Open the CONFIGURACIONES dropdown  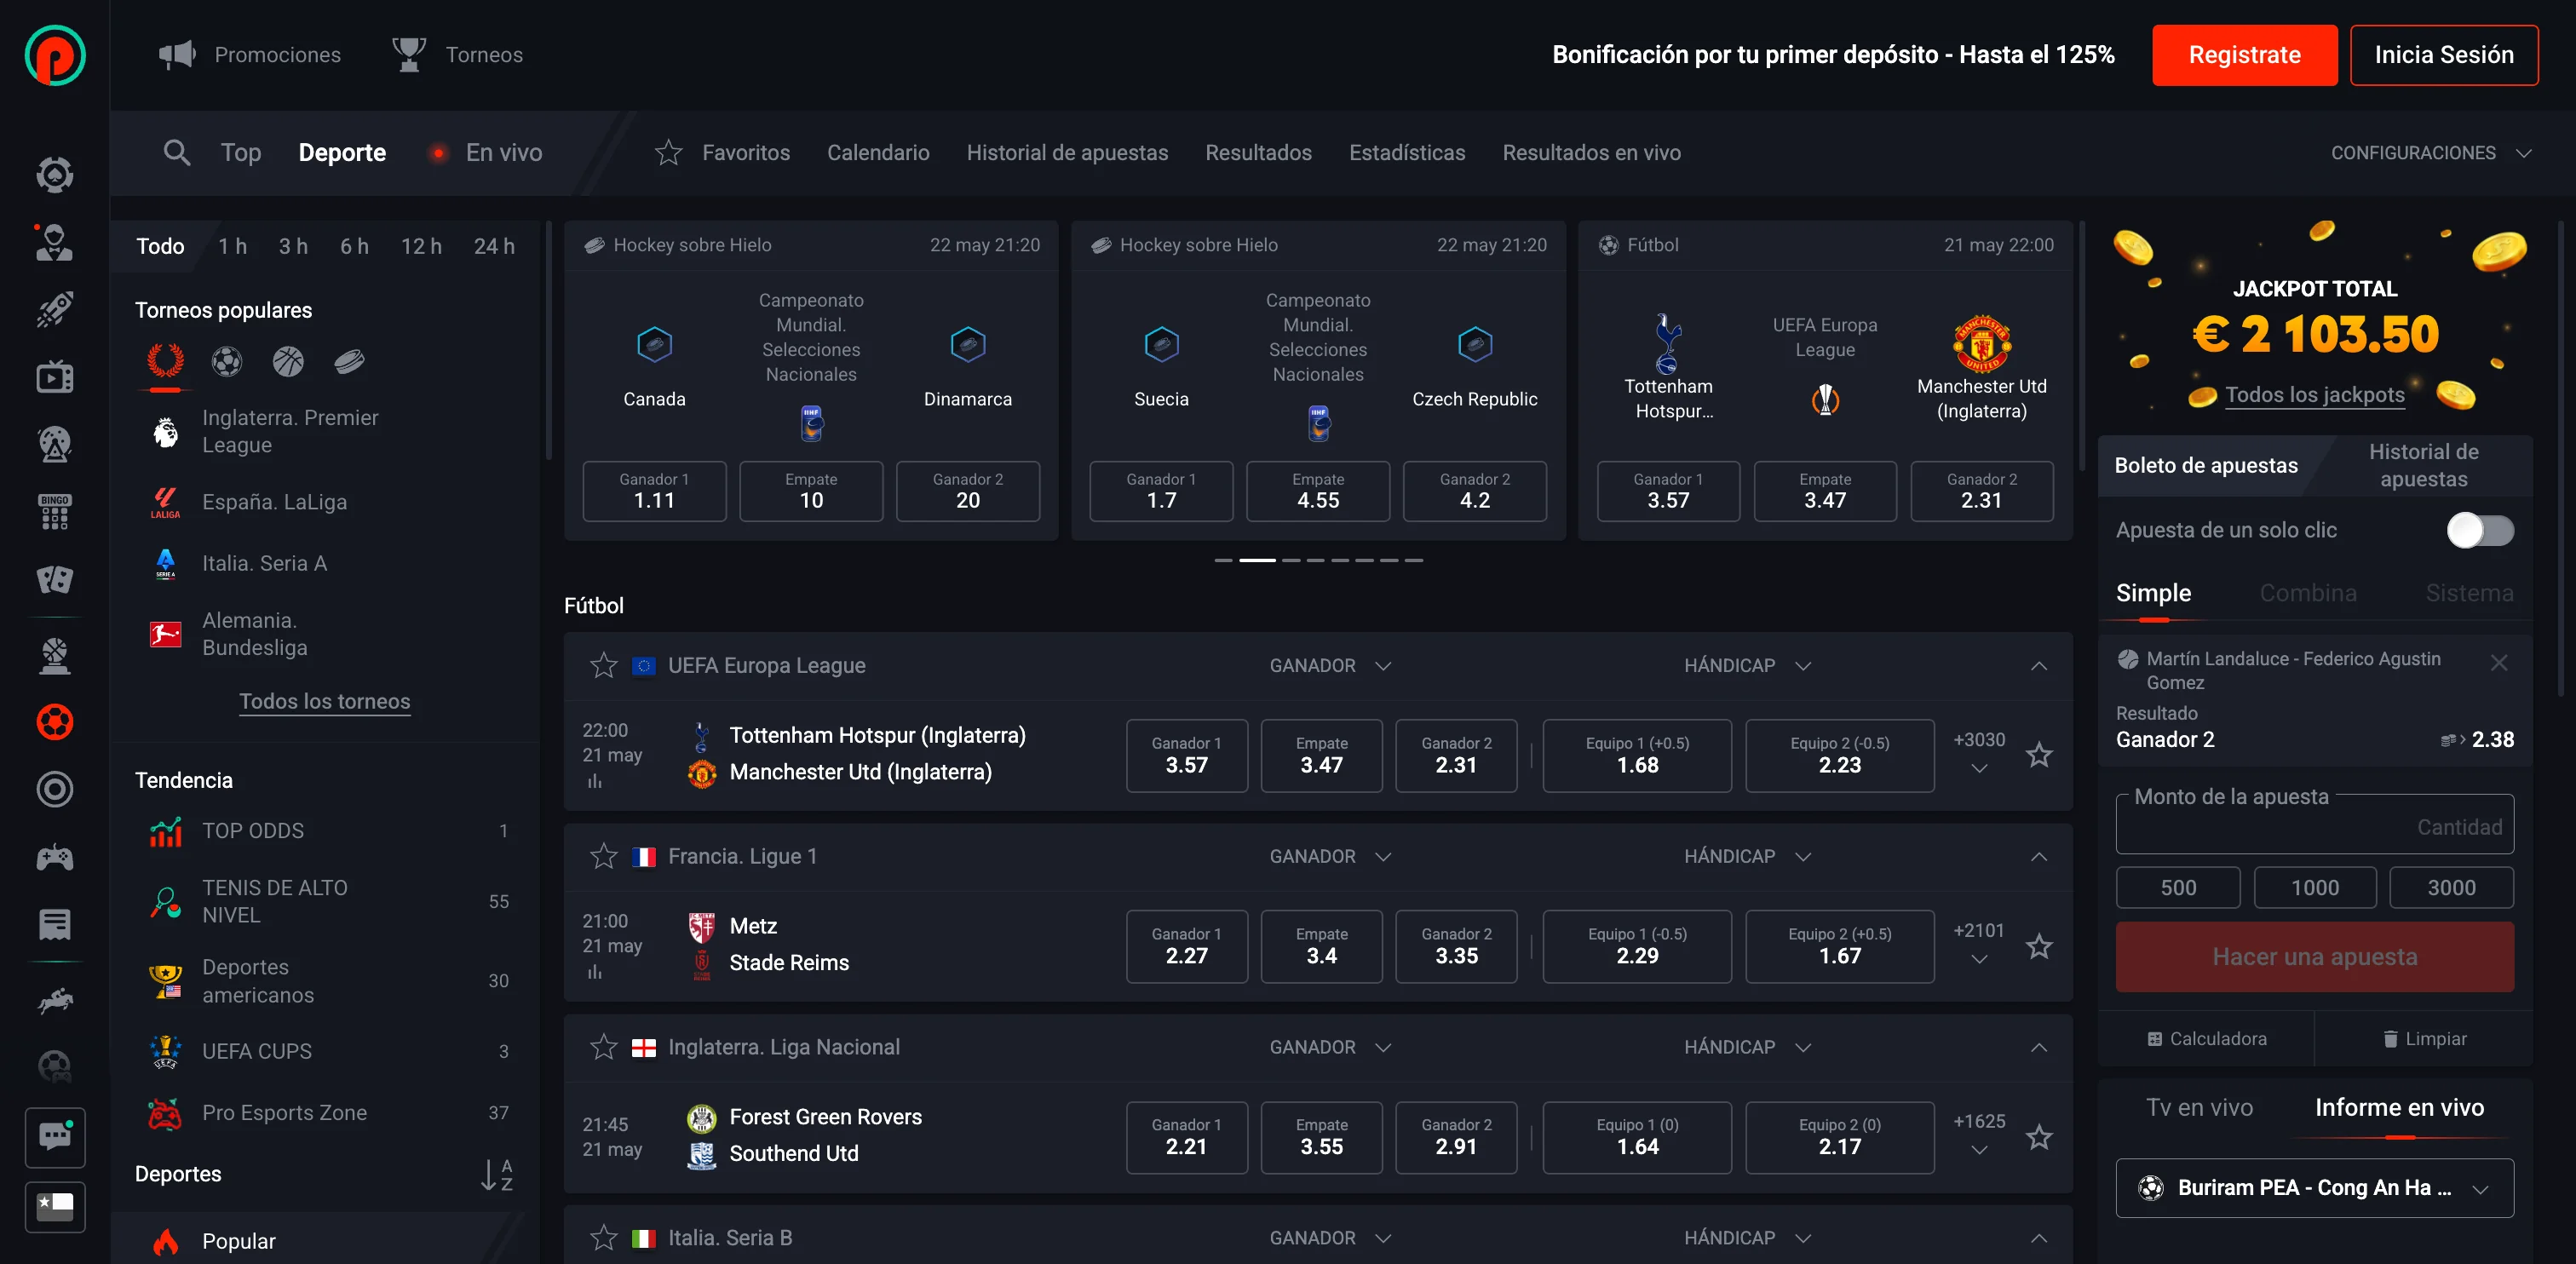point(2431,153)
